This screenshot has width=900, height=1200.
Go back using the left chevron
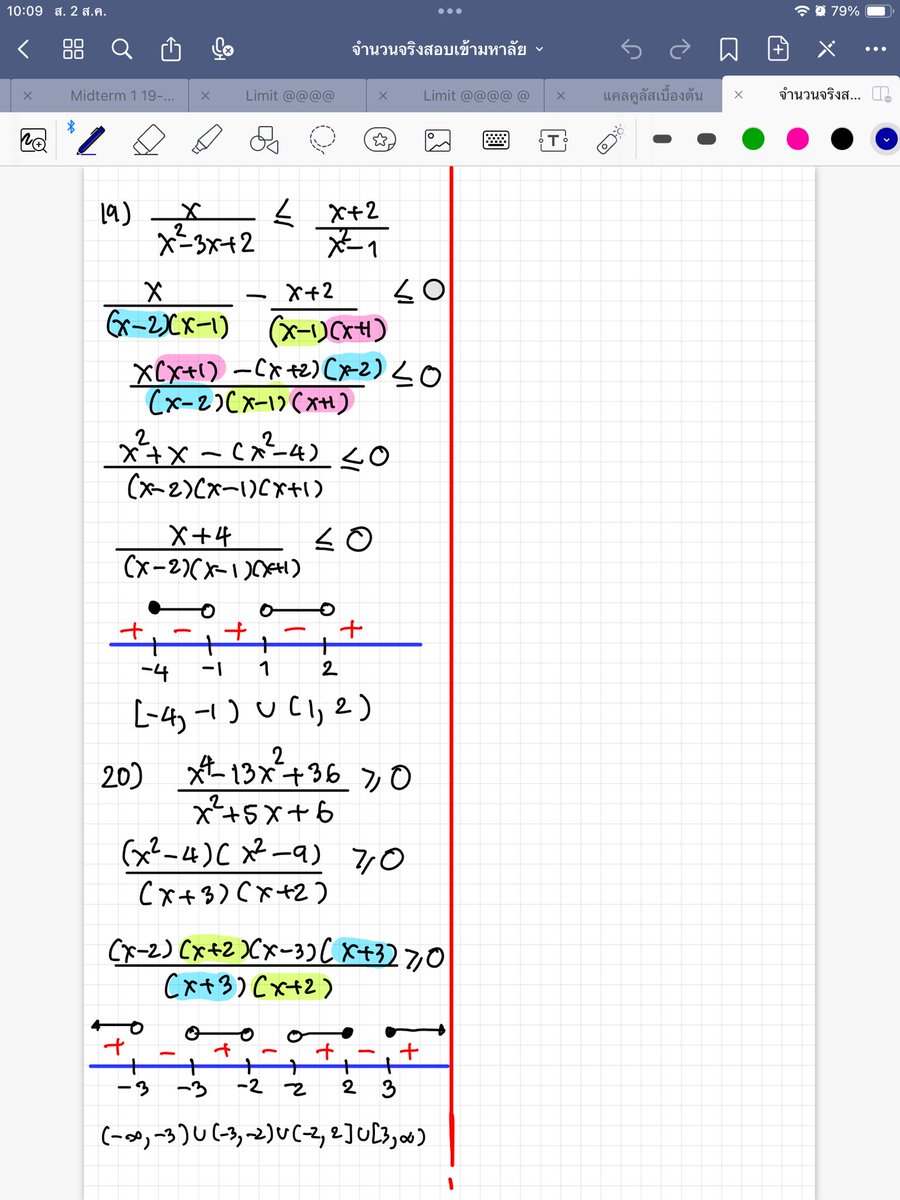24,49
